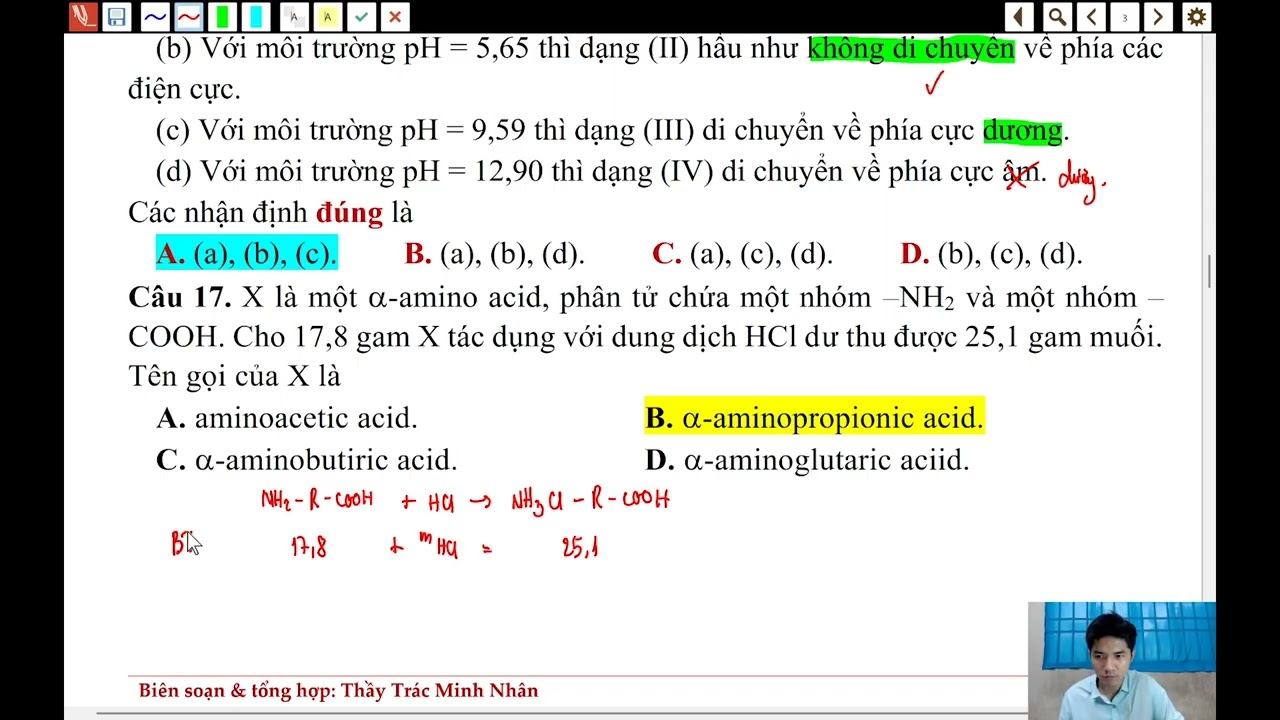Open the red pen app logo menu
This screenshot has width=1280, height=720.
[82, 16]
